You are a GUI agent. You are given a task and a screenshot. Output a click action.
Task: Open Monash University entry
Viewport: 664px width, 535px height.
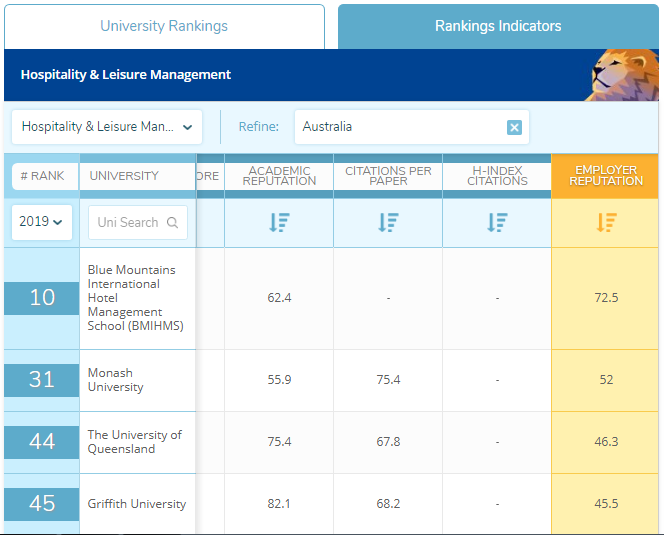click(x=115, y=380)
